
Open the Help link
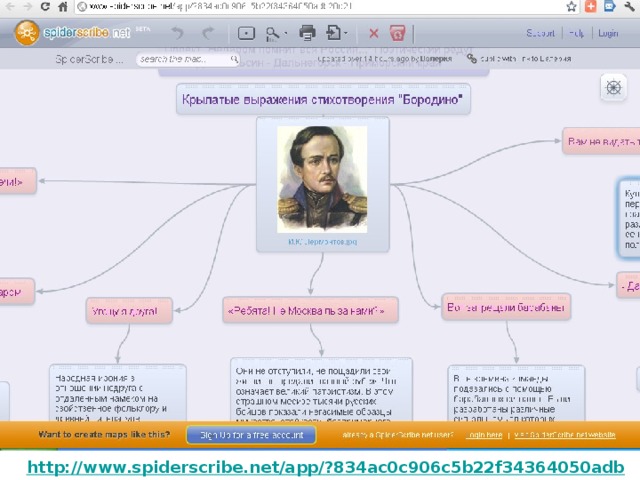pos(576,33)
